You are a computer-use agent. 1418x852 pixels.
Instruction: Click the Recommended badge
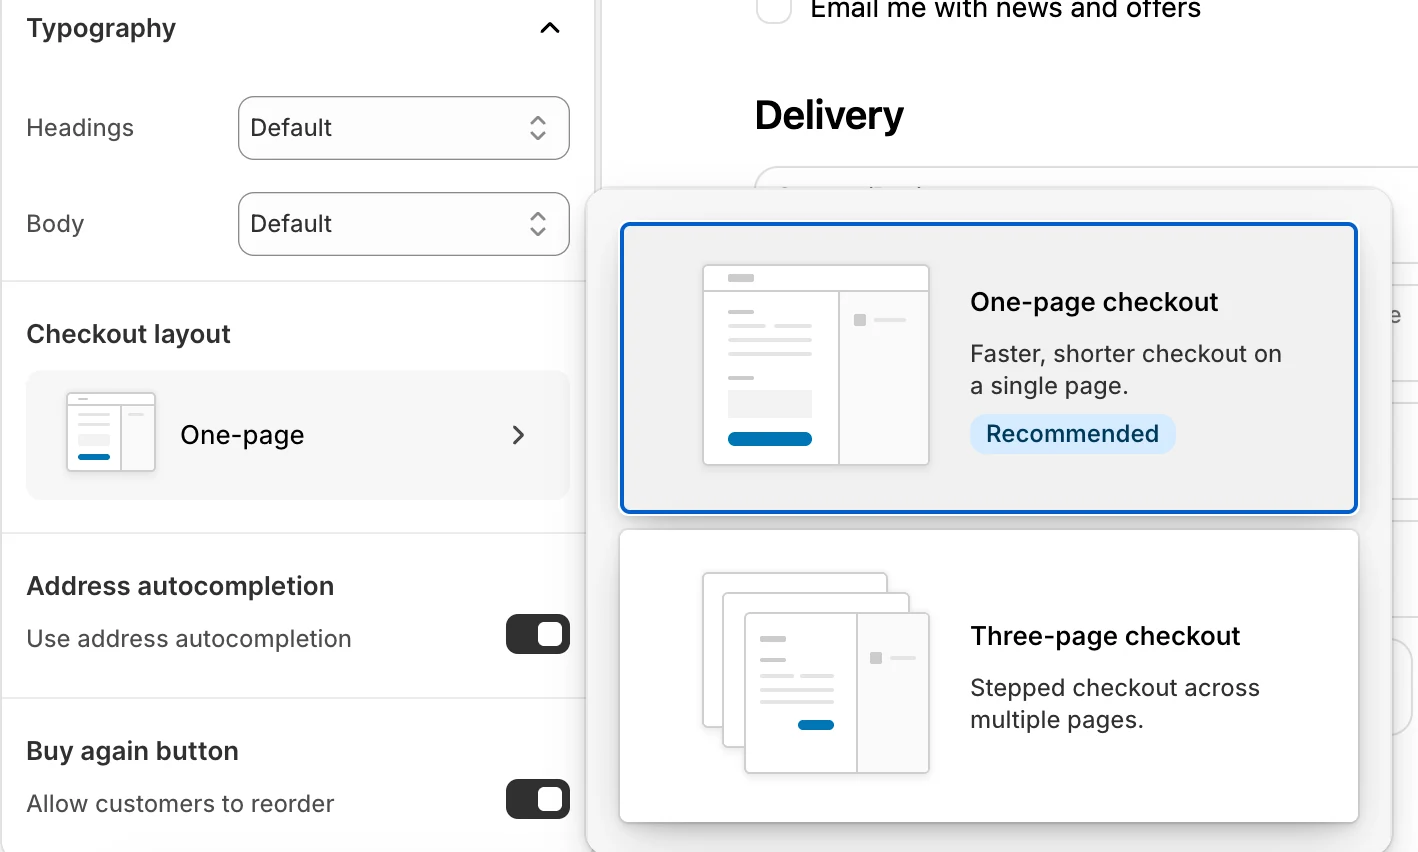(x=1072, y=434)
